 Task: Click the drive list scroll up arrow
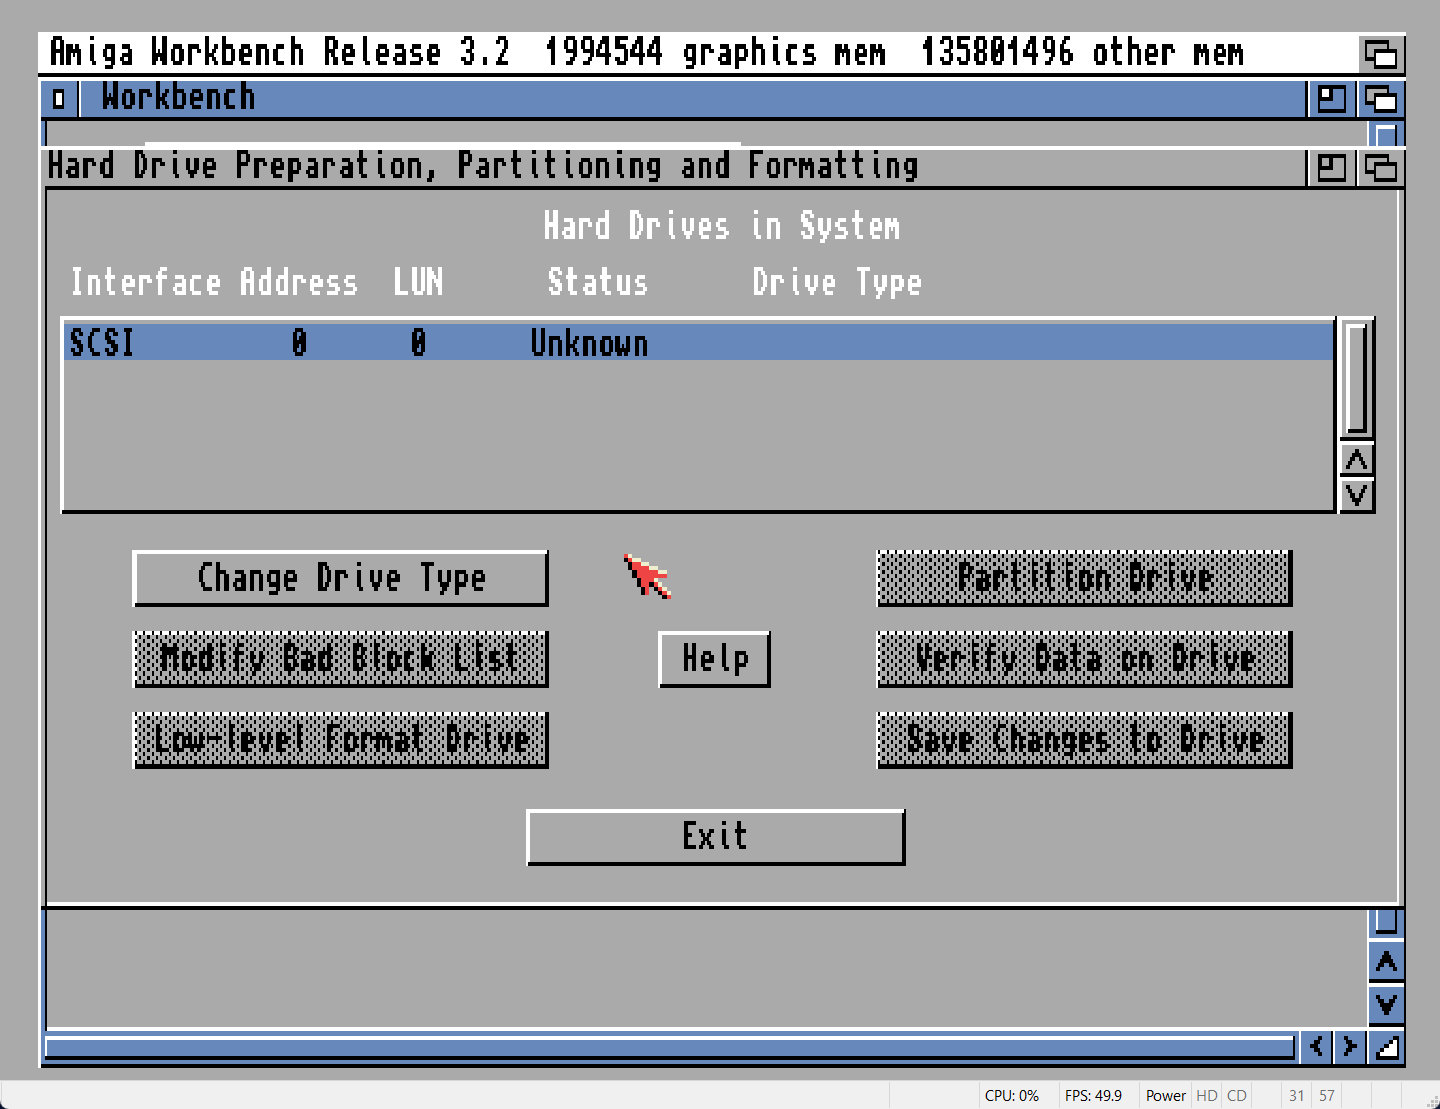click(1357, 460)
